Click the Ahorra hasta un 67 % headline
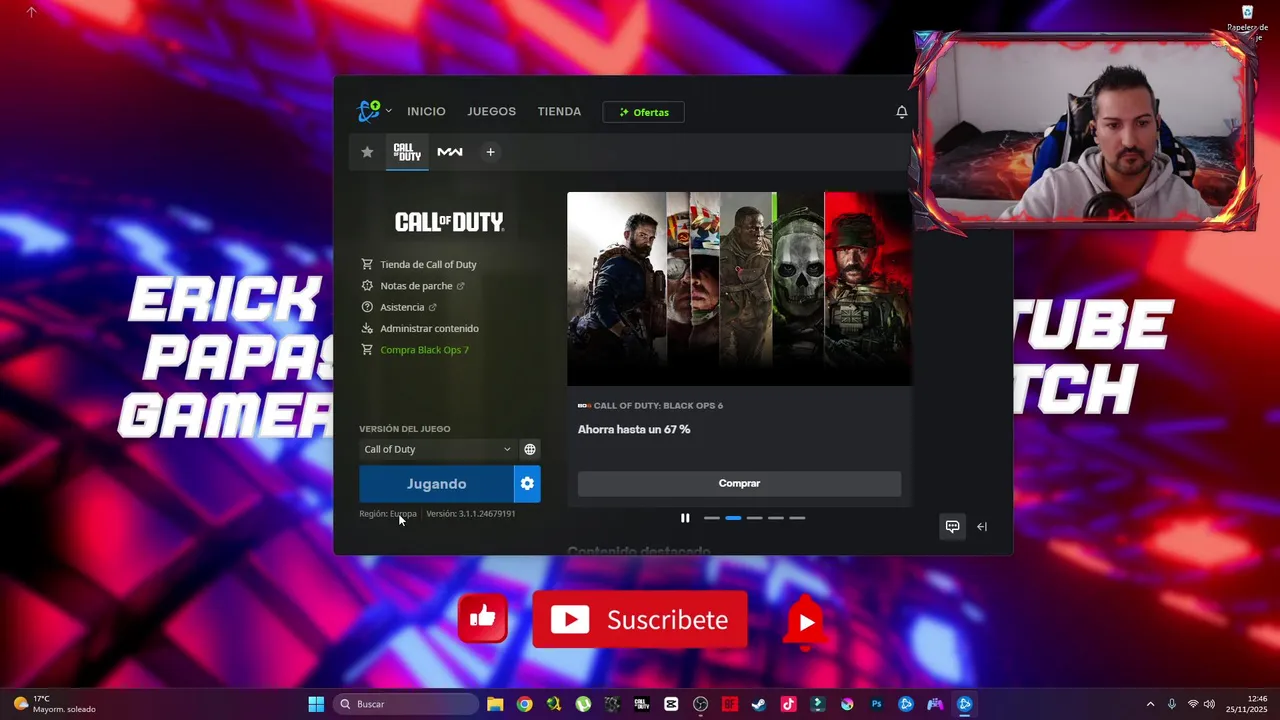The width and height of the screenshot is (1280, 720). coord(634,429)
